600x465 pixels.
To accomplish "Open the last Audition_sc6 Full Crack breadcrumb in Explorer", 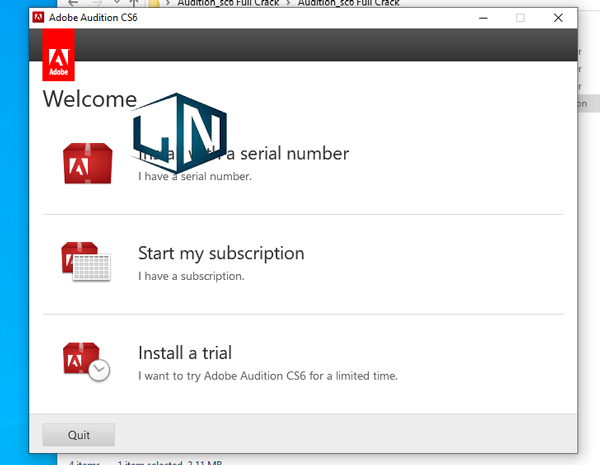I will pos(349,3).
